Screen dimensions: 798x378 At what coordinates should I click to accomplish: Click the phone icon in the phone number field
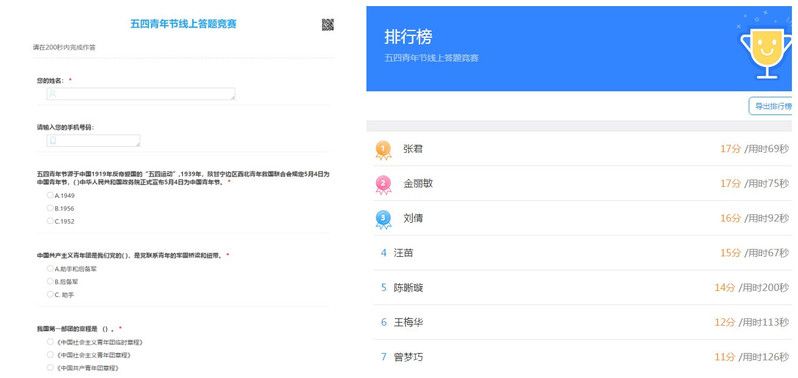tap(52, 141)
